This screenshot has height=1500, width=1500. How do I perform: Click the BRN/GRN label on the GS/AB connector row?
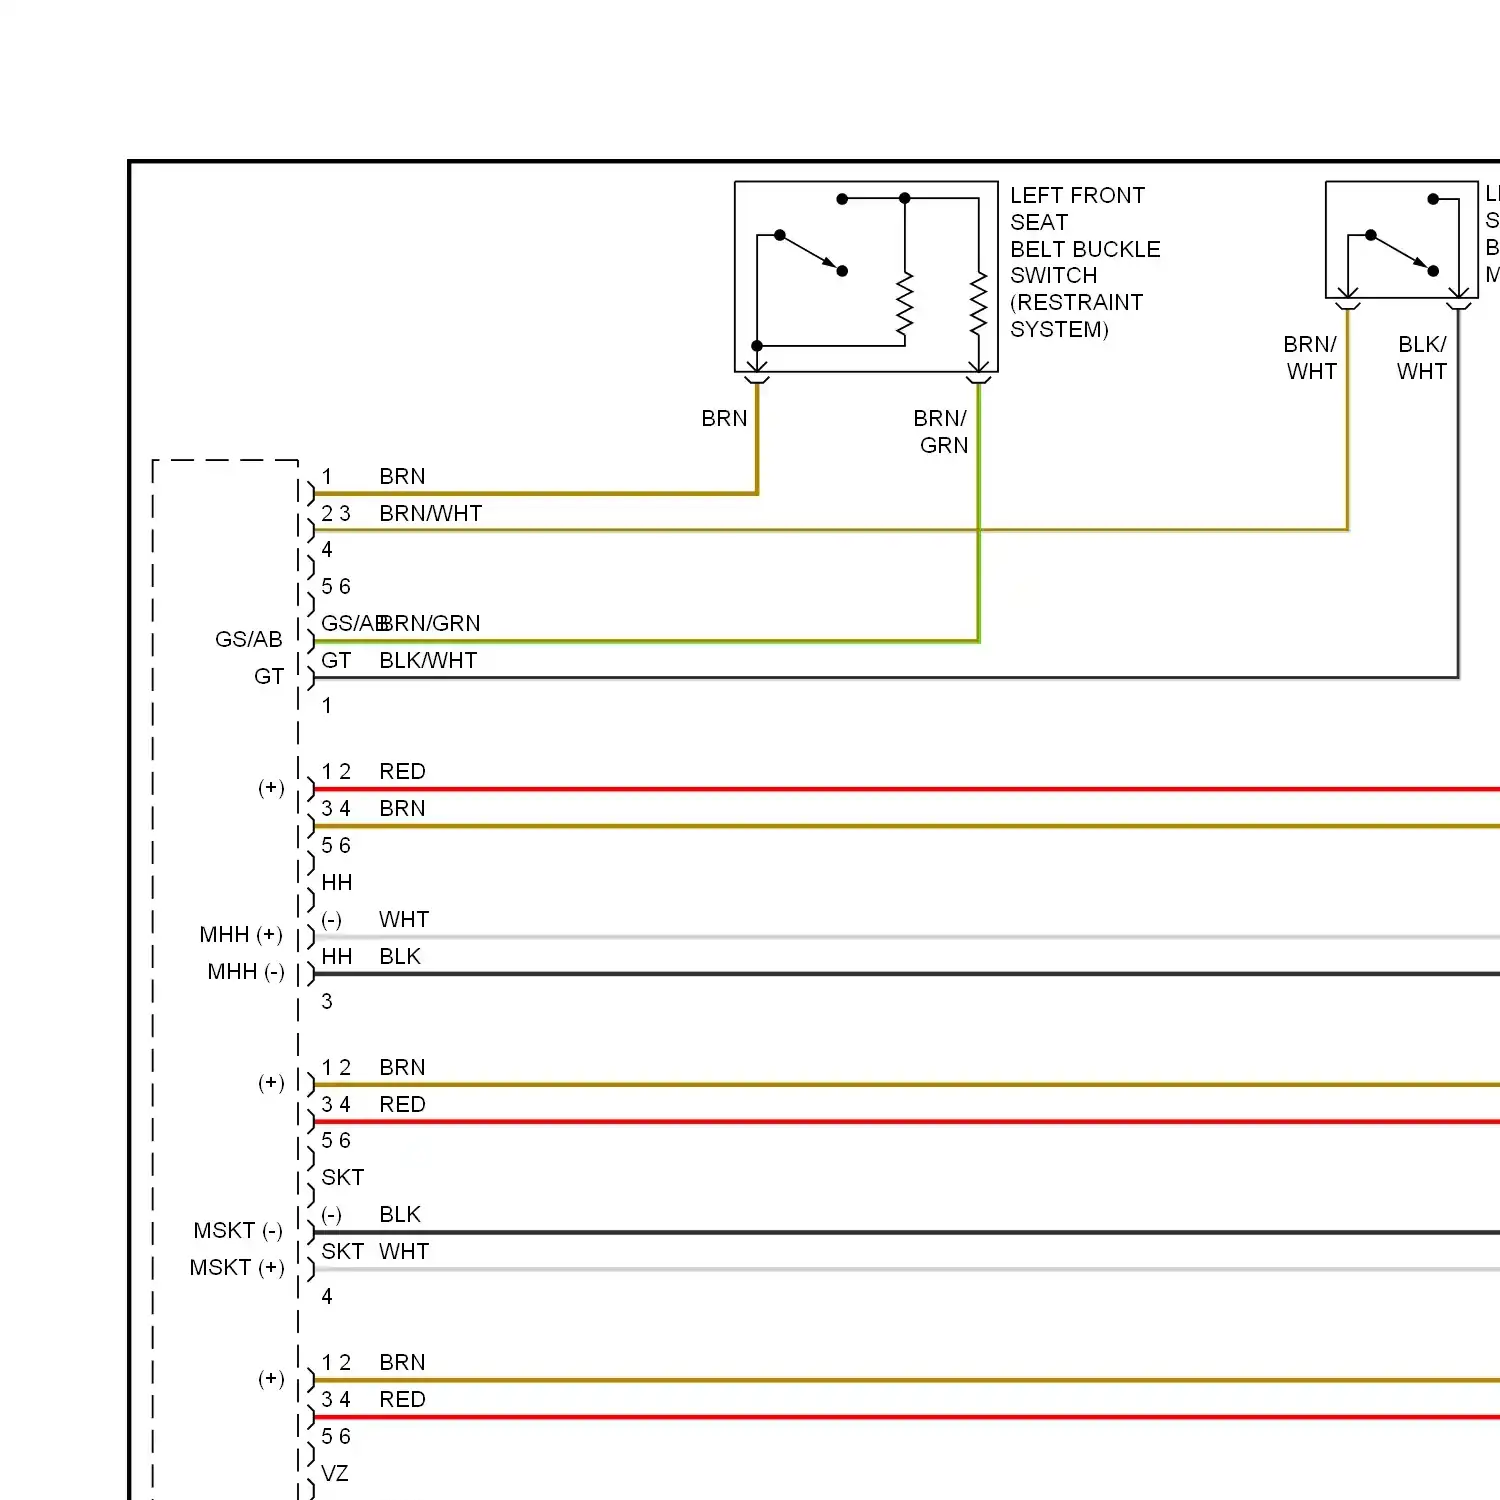(x=431, y=623)
